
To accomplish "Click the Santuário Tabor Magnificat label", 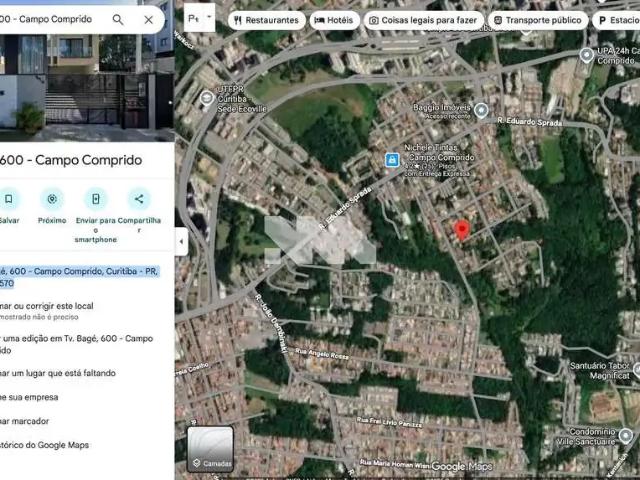I will tap(600, 371).
